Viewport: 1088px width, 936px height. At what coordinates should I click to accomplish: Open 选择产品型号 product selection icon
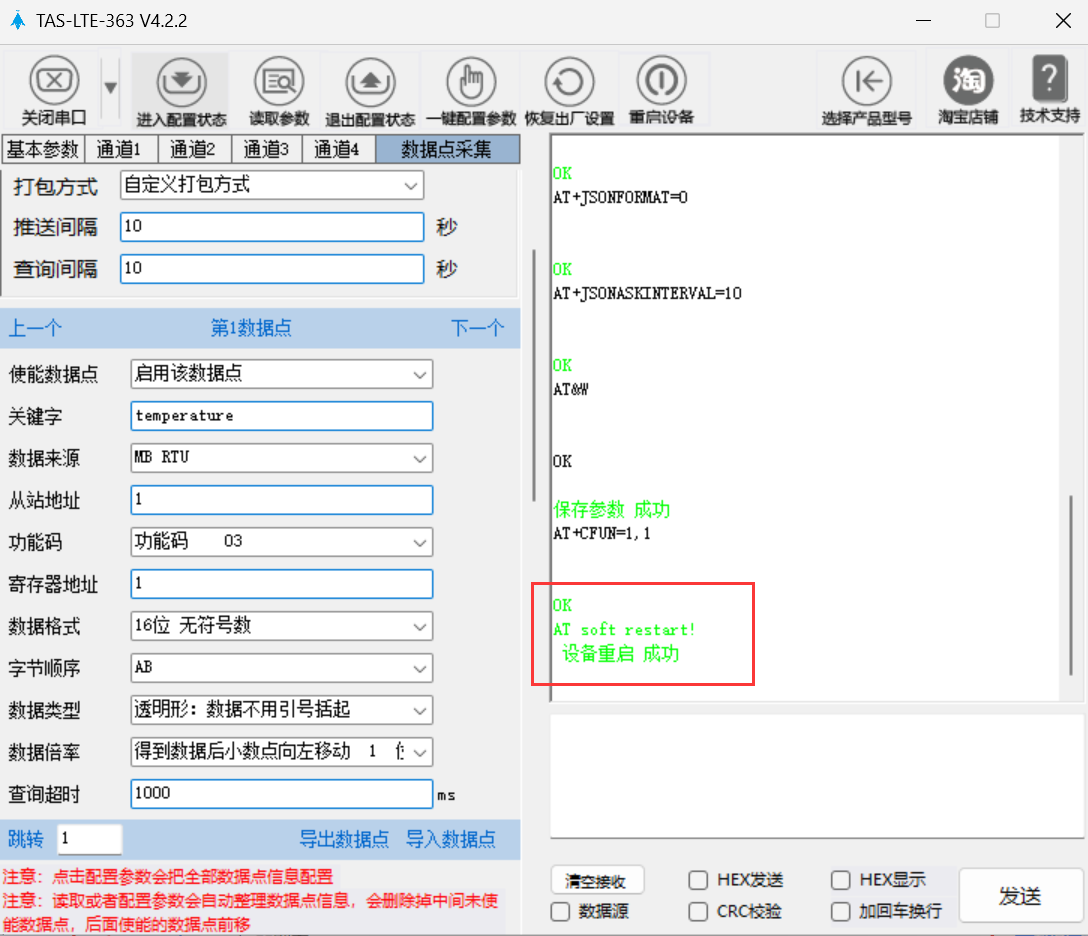click(x=866, y=80)
